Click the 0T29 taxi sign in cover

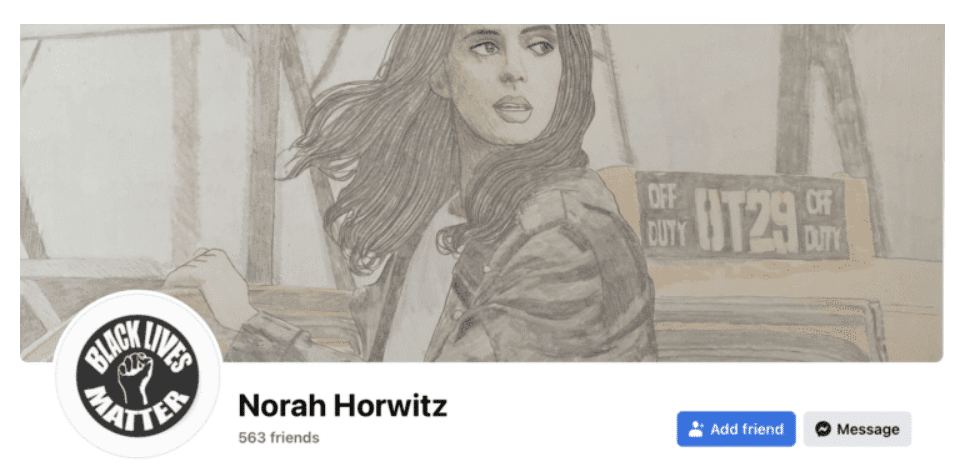coord(745,219)
